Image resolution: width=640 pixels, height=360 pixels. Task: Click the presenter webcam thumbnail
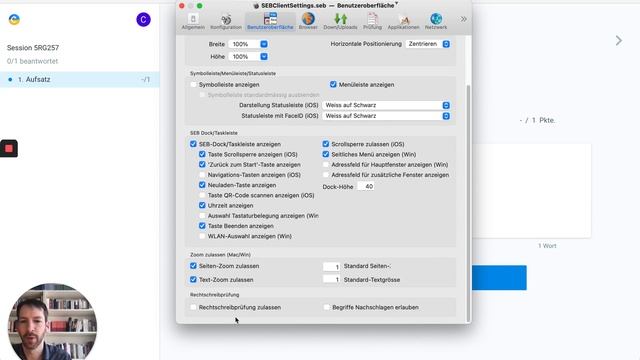(x=52, y=321)
